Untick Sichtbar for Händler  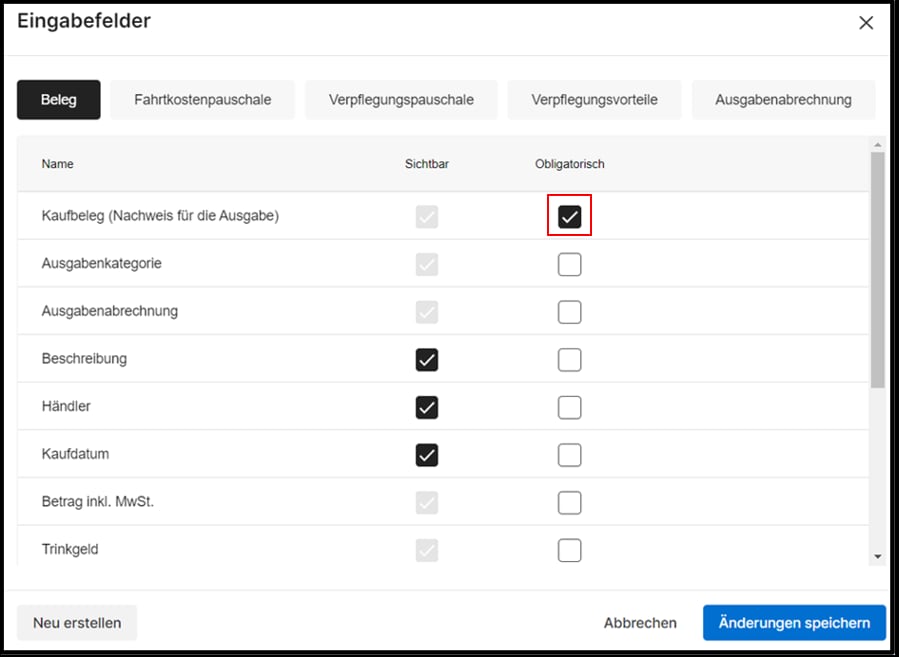click(x=427, y=407)
